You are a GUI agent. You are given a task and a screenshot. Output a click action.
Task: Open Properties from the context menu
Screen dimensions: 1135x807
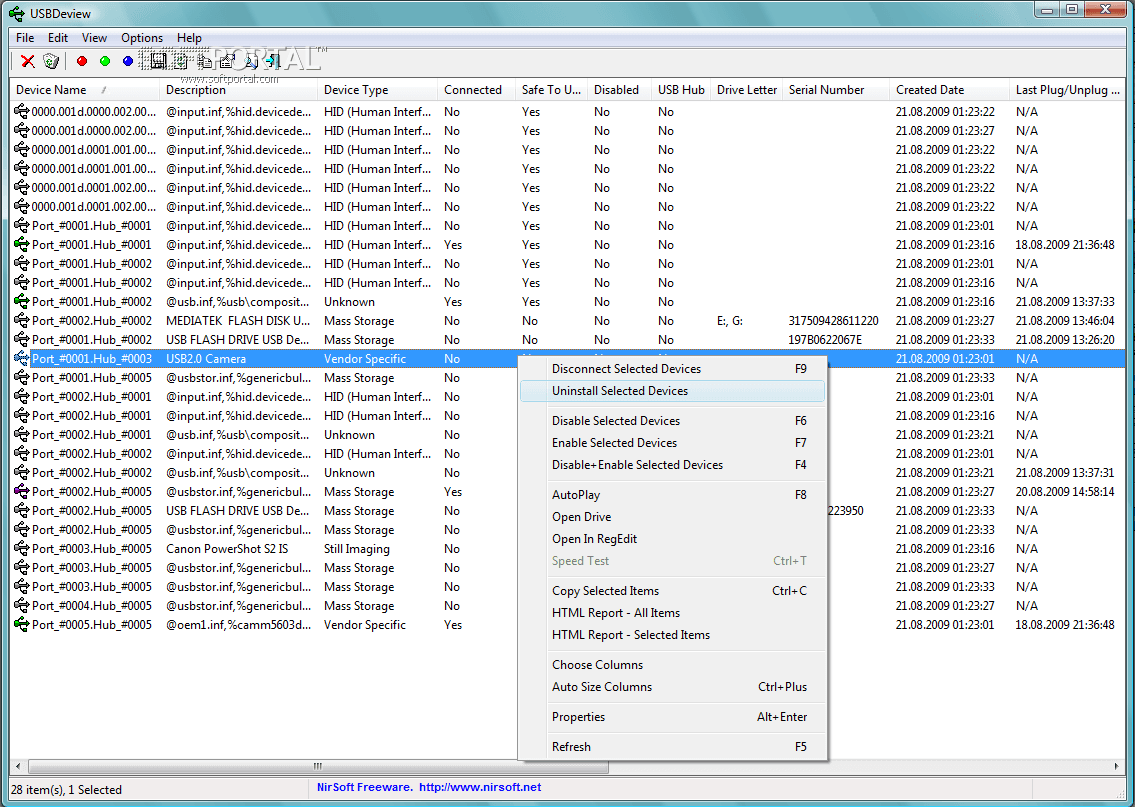point(672,717)
